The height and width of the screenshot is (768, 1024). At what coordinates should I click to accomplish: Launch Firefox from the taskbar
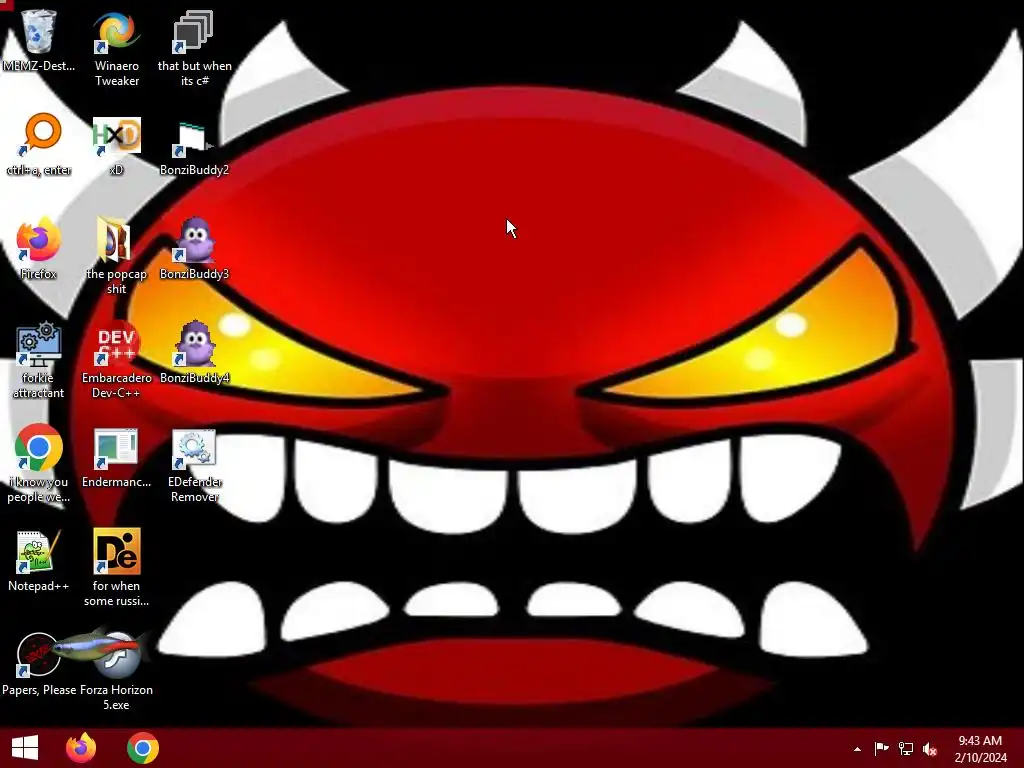(x=81, y=748)
